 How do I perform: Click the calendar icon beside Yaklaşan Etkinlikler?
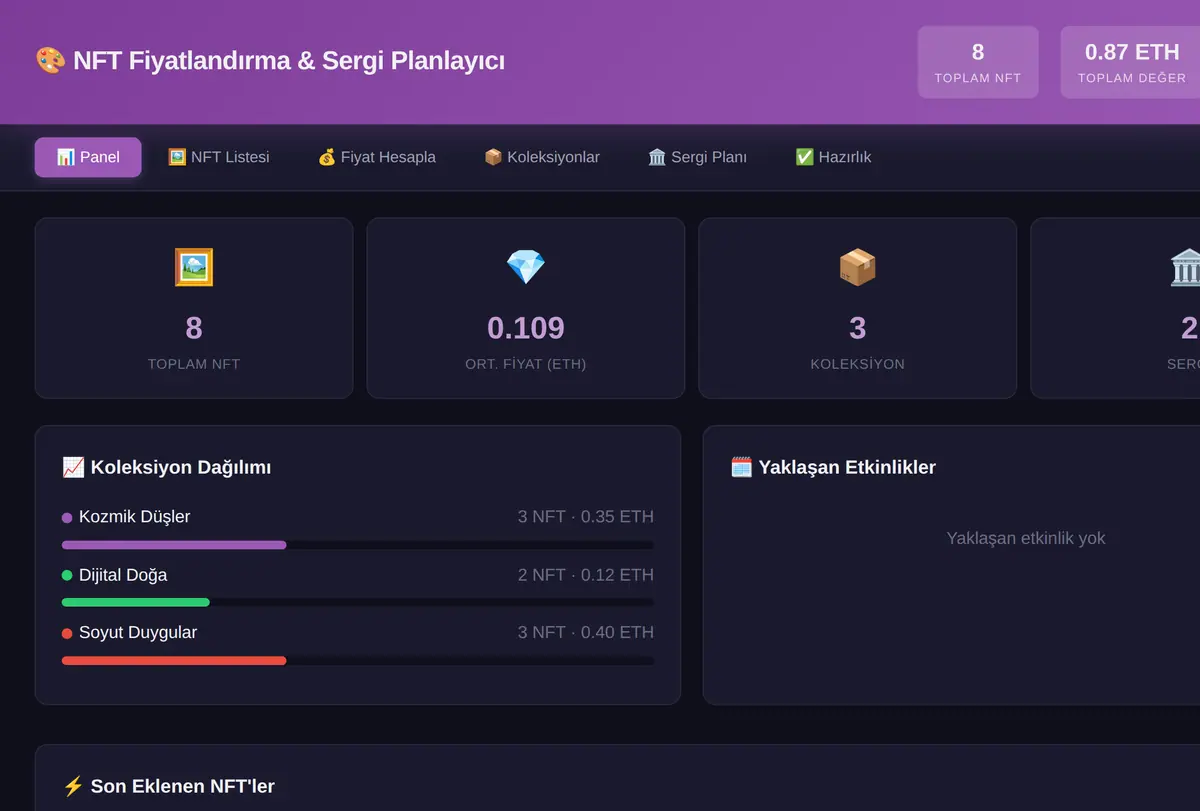[741, 467]
